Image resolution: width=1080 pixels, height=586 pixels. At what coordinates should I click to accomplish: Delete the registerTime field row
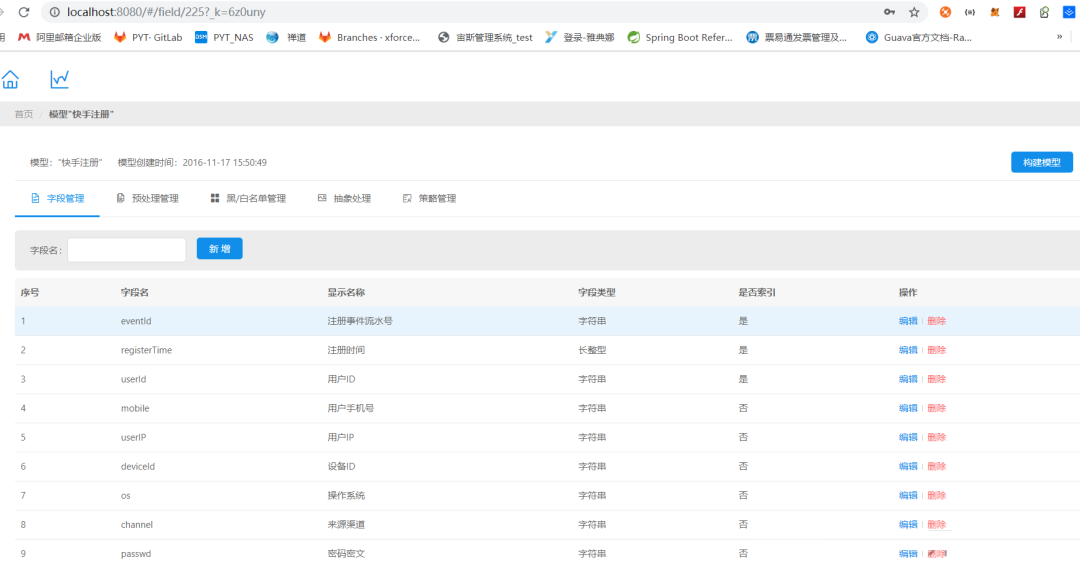click(x=936, y=350)
